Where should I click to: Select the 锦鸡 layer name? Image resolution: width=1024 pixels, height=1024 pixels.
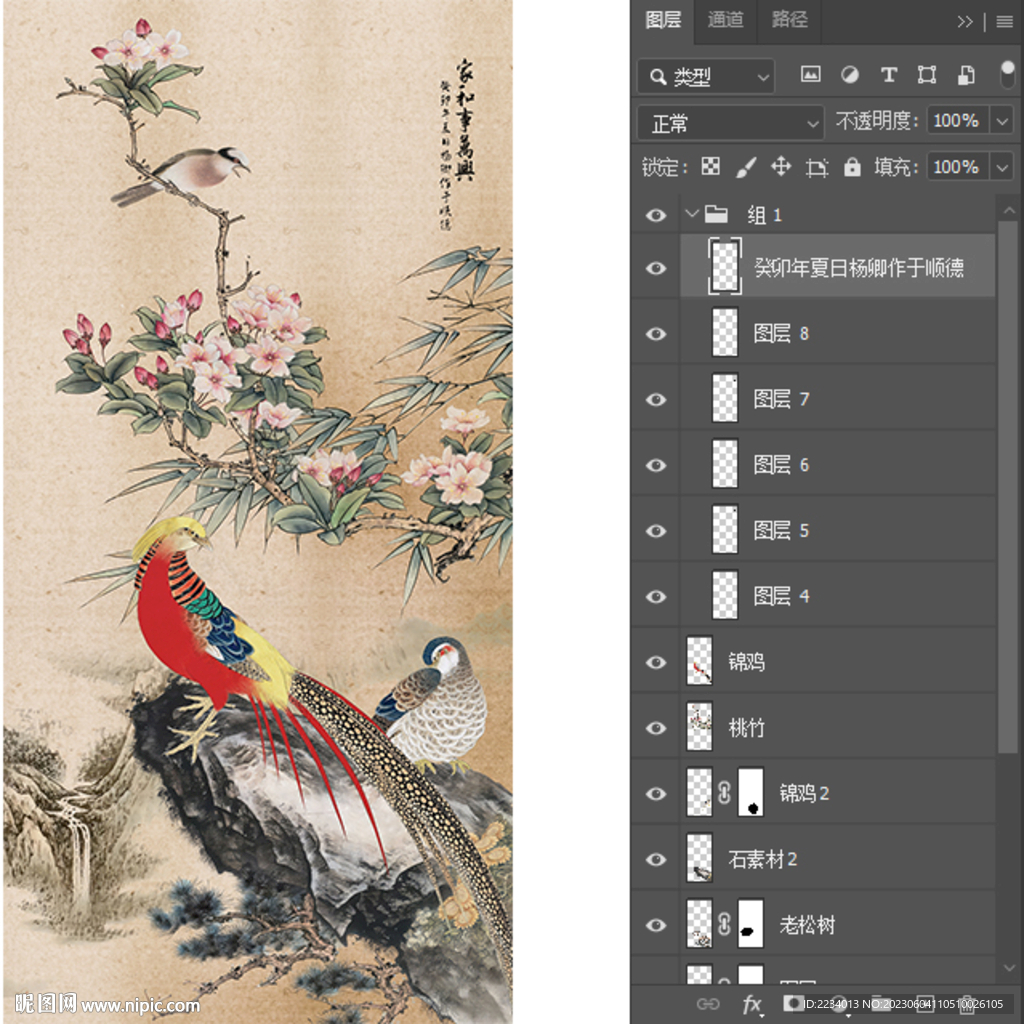[x=746, y=662]
